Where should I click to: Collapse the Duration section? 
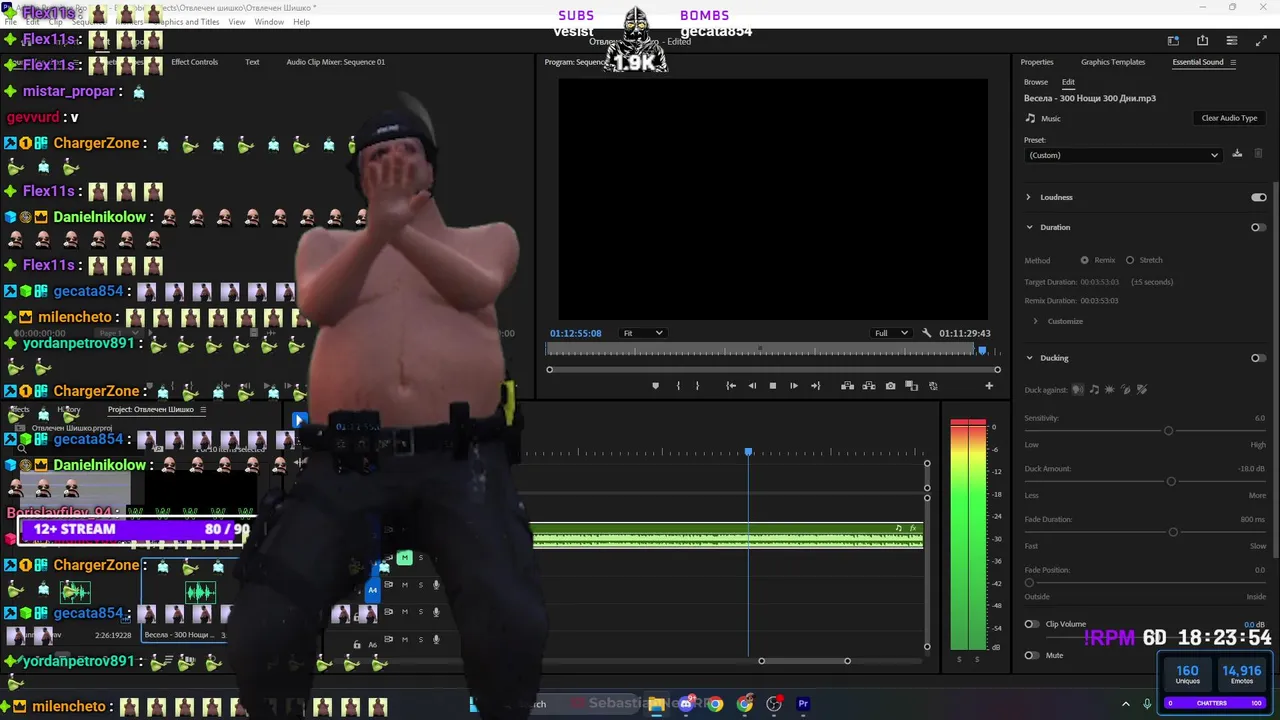(x=1029, y=227)
